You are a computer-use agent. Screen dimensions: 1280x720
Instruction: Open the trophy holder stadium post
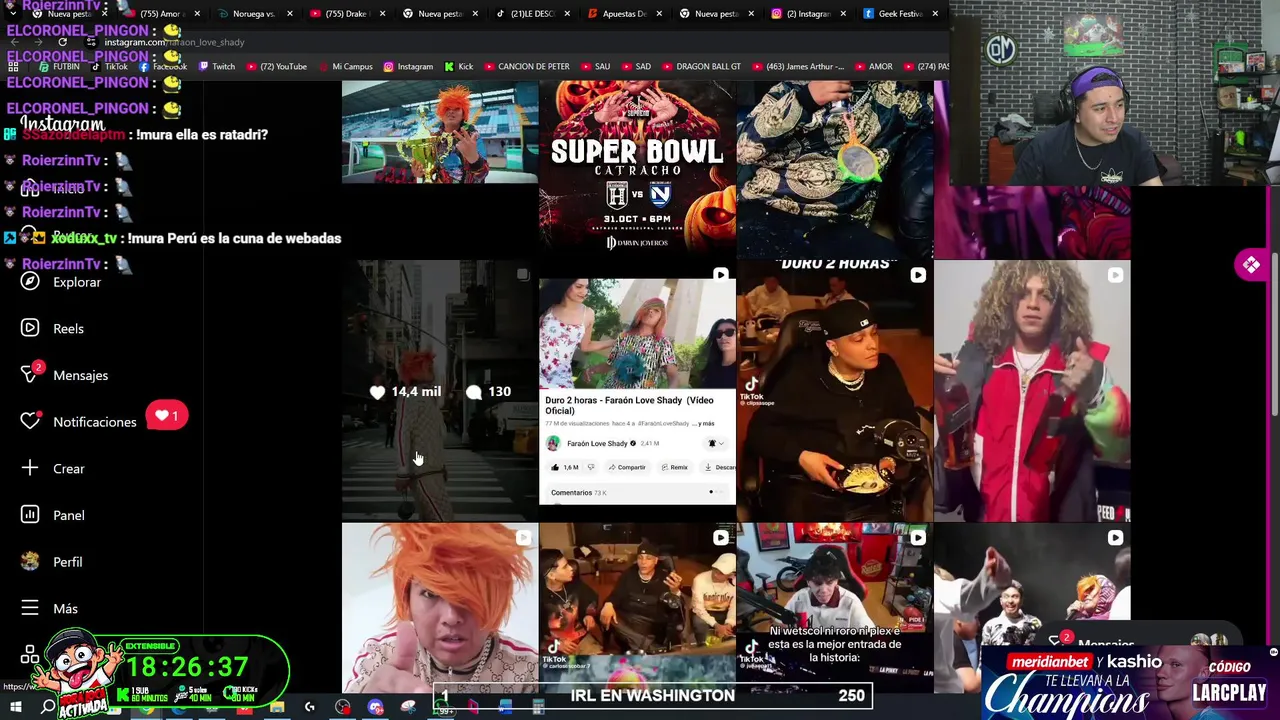point(440,132)
